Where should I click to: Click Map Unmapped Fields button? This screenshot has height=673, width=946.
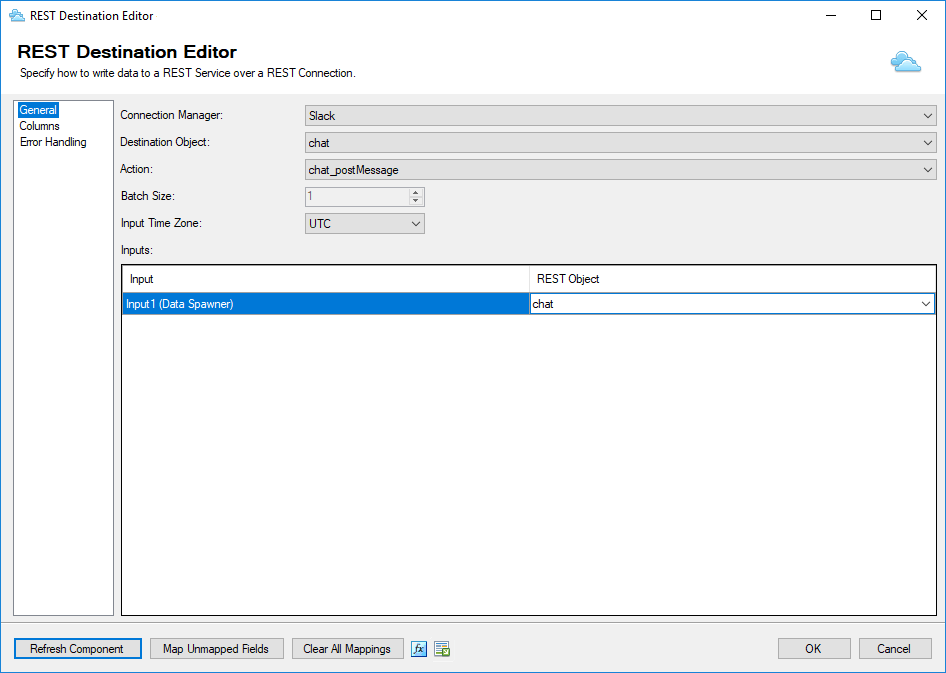click(216, 649)
